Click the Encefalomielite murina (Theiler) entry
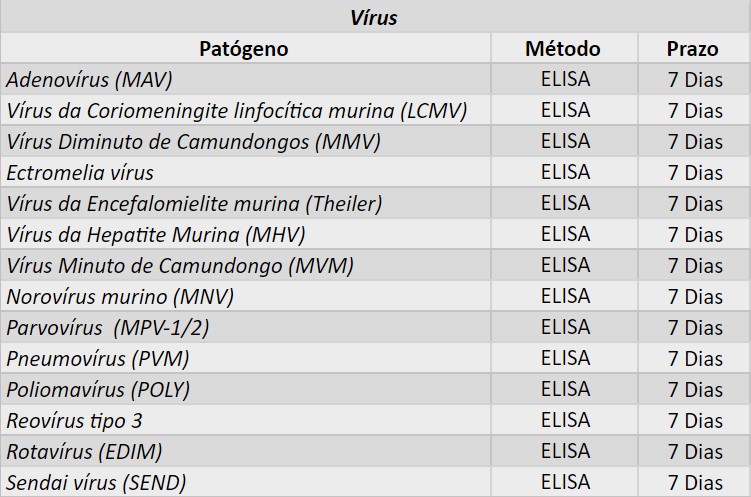 [194, 203]
